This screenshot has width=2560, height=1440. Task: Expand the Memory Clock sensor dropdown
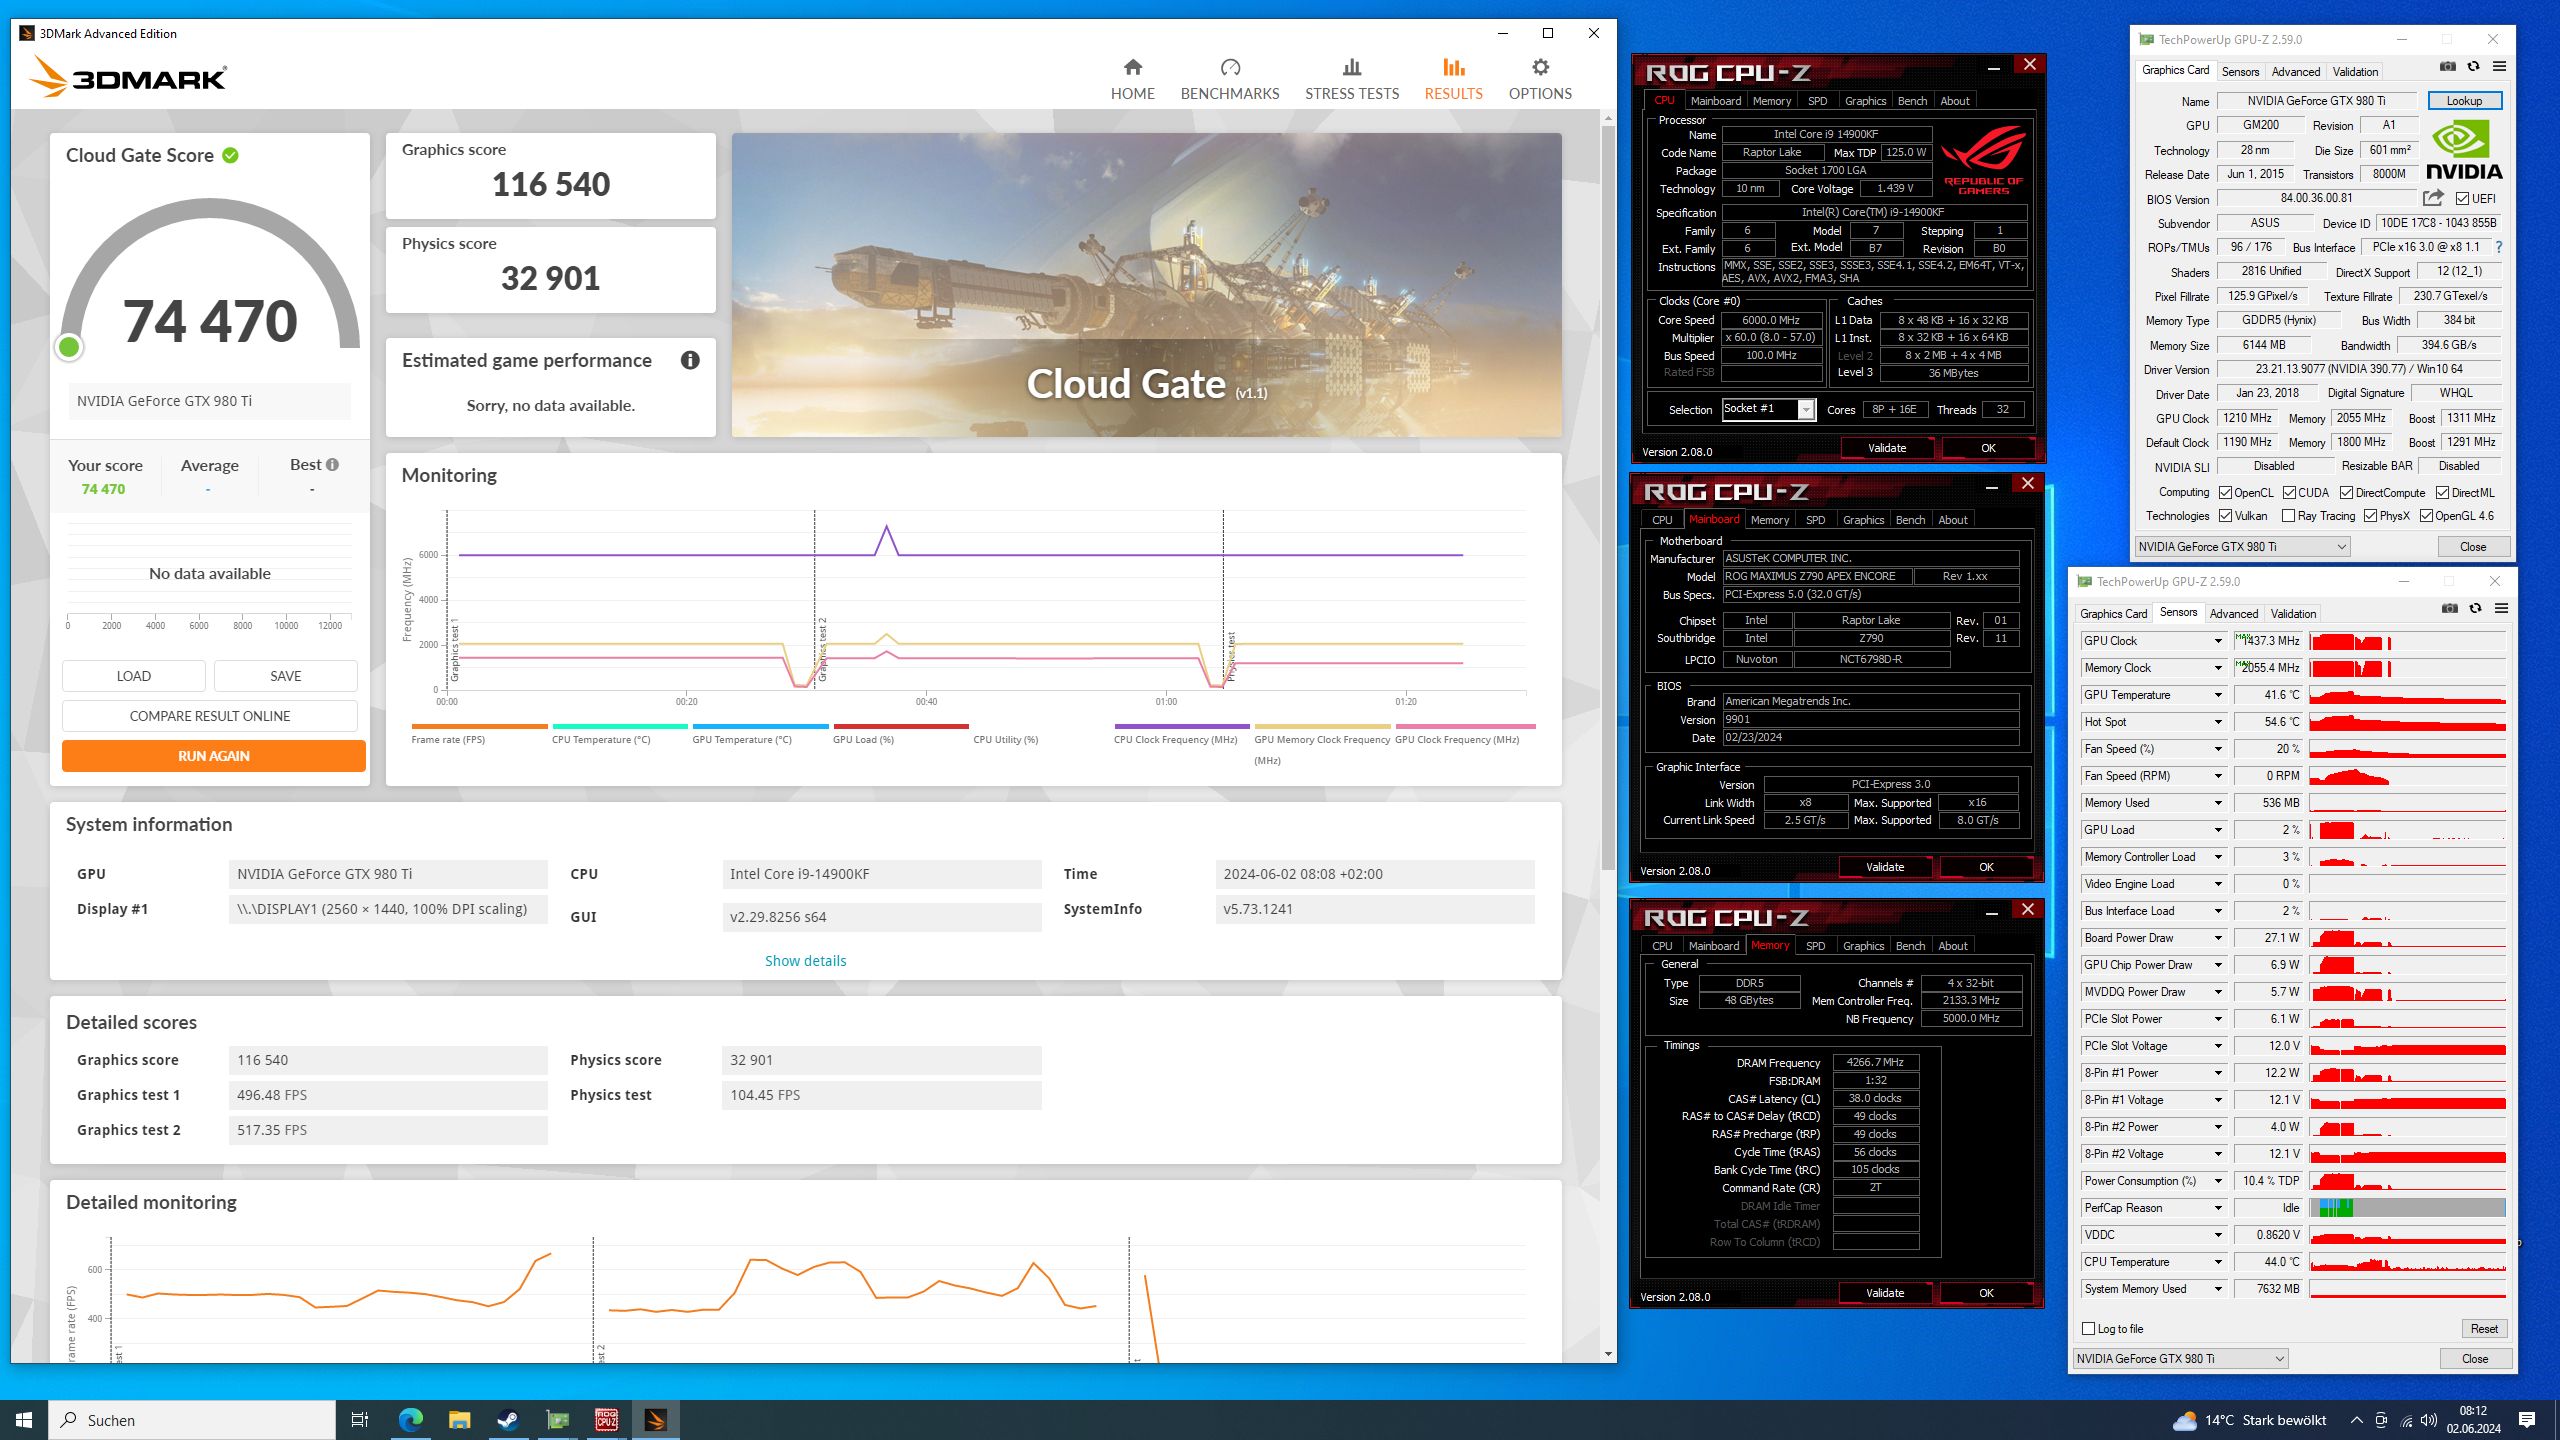[x=2217, y=668]
